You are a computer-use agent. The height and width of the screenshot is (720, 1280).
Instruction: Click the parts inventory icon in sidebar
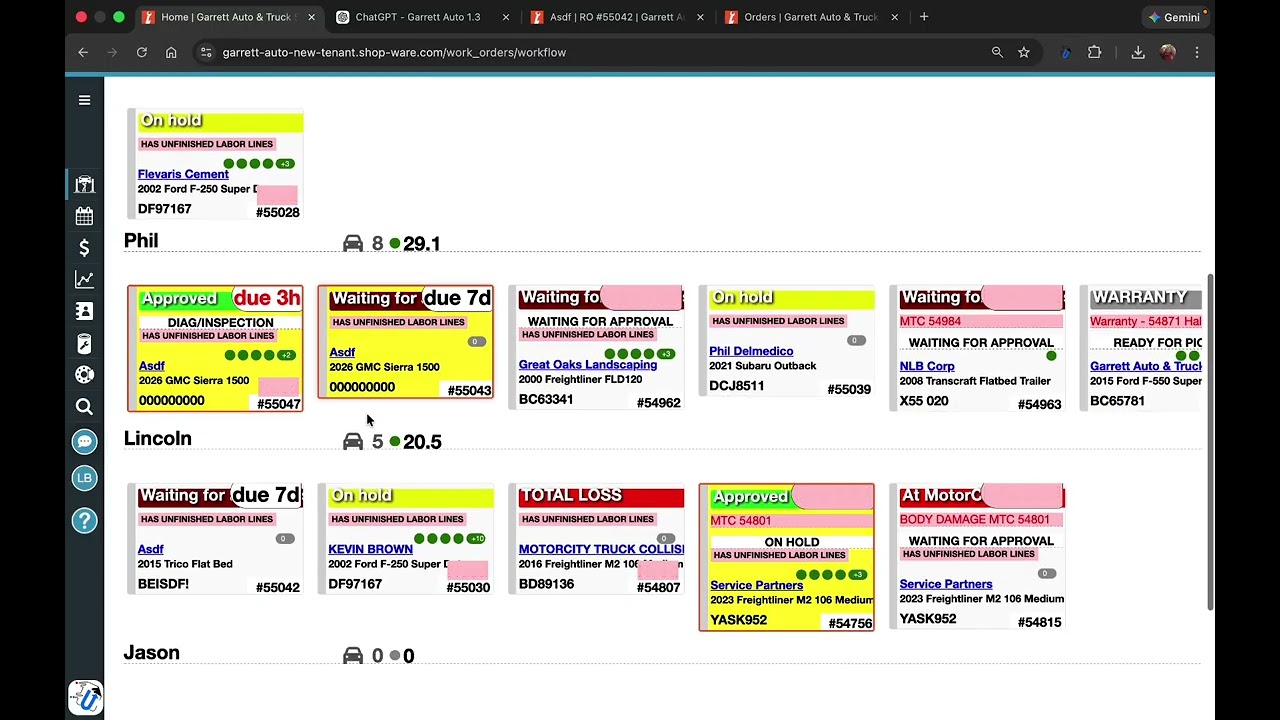(x=84, y=343)
